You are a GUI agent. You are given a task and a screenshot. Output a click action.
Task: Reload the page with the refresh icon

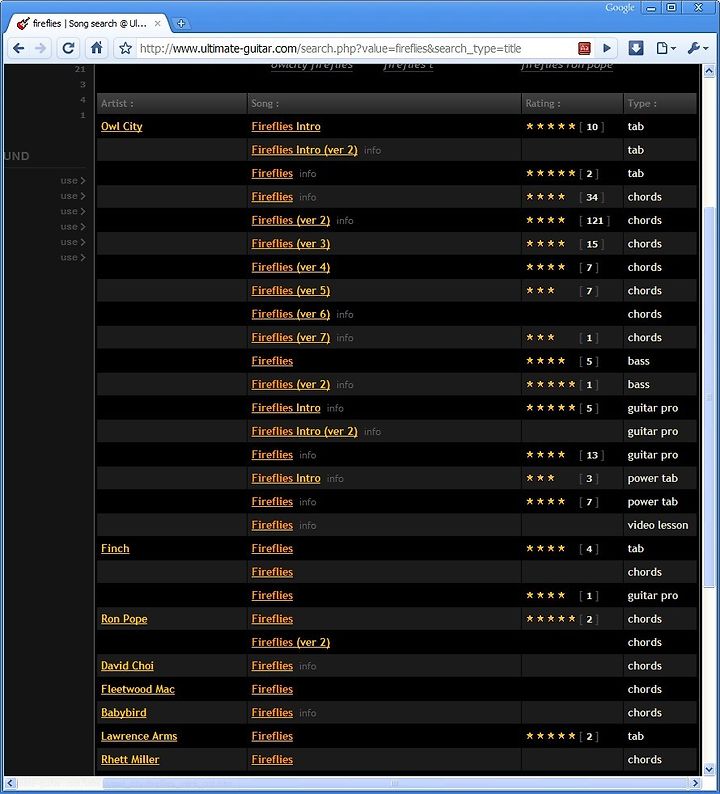tap(68, 49)
